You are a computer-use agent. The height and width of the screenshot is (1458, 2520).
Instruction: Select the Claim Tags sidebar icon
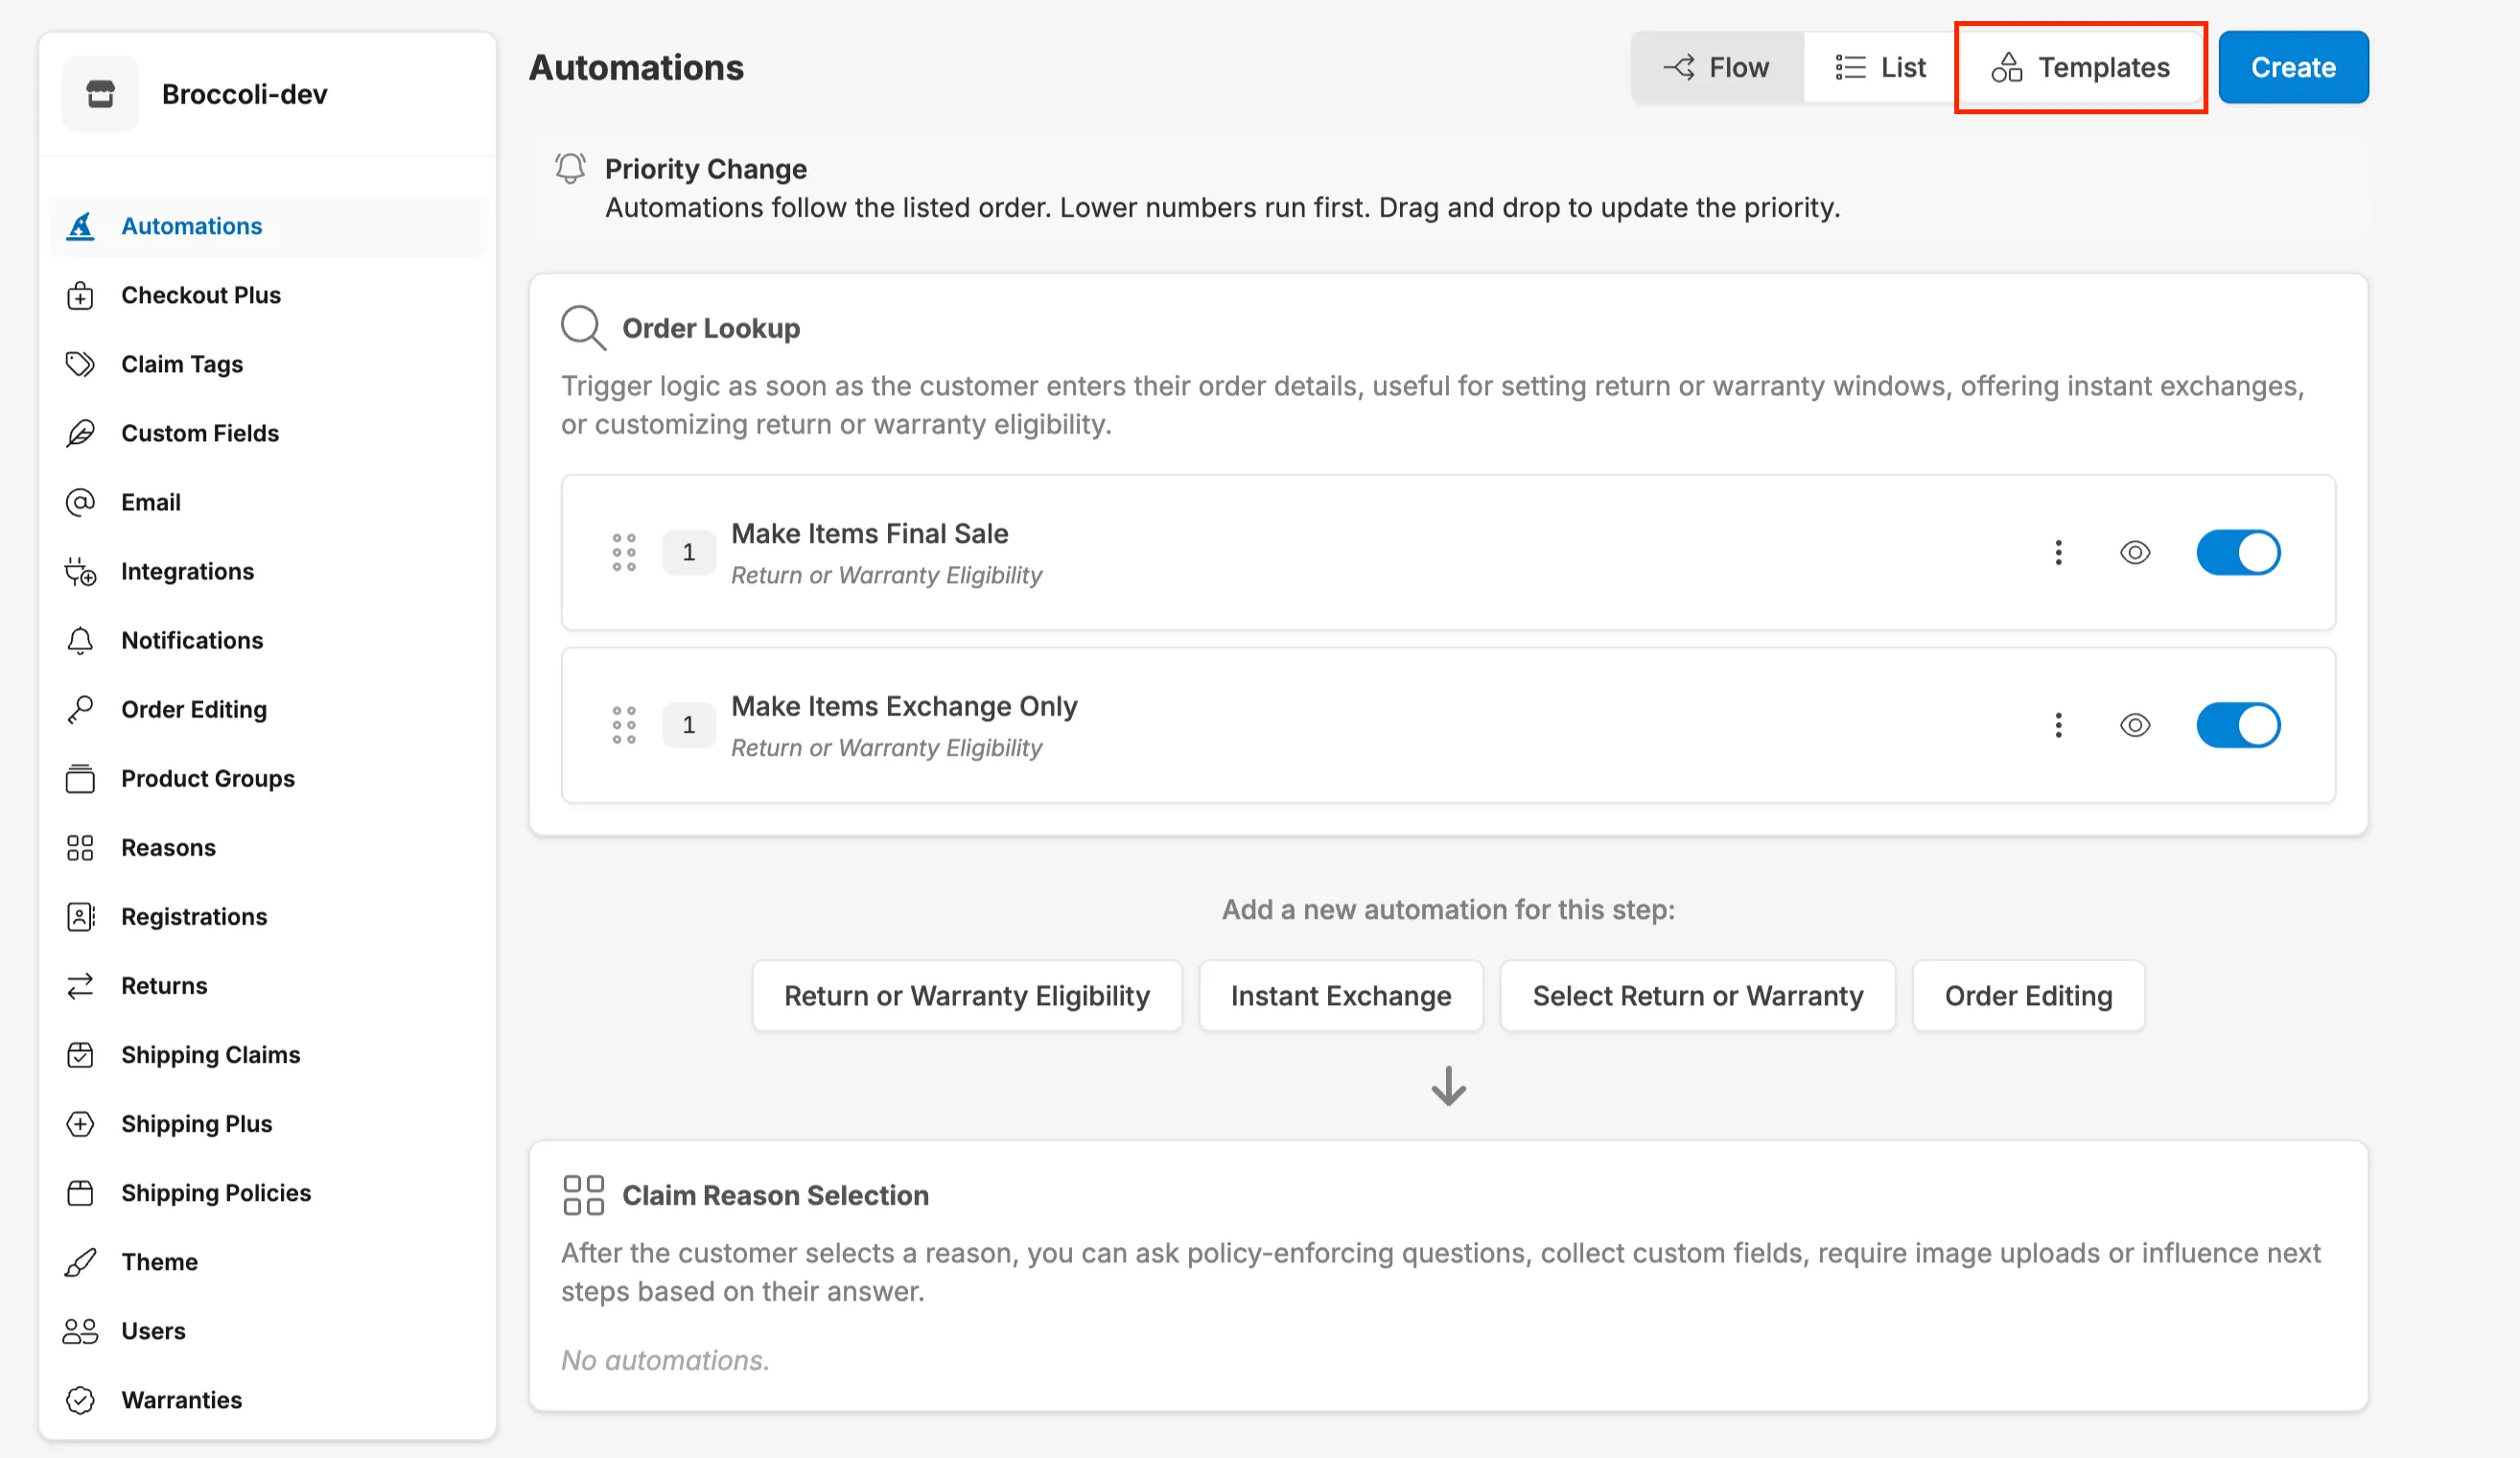(80, 364)
